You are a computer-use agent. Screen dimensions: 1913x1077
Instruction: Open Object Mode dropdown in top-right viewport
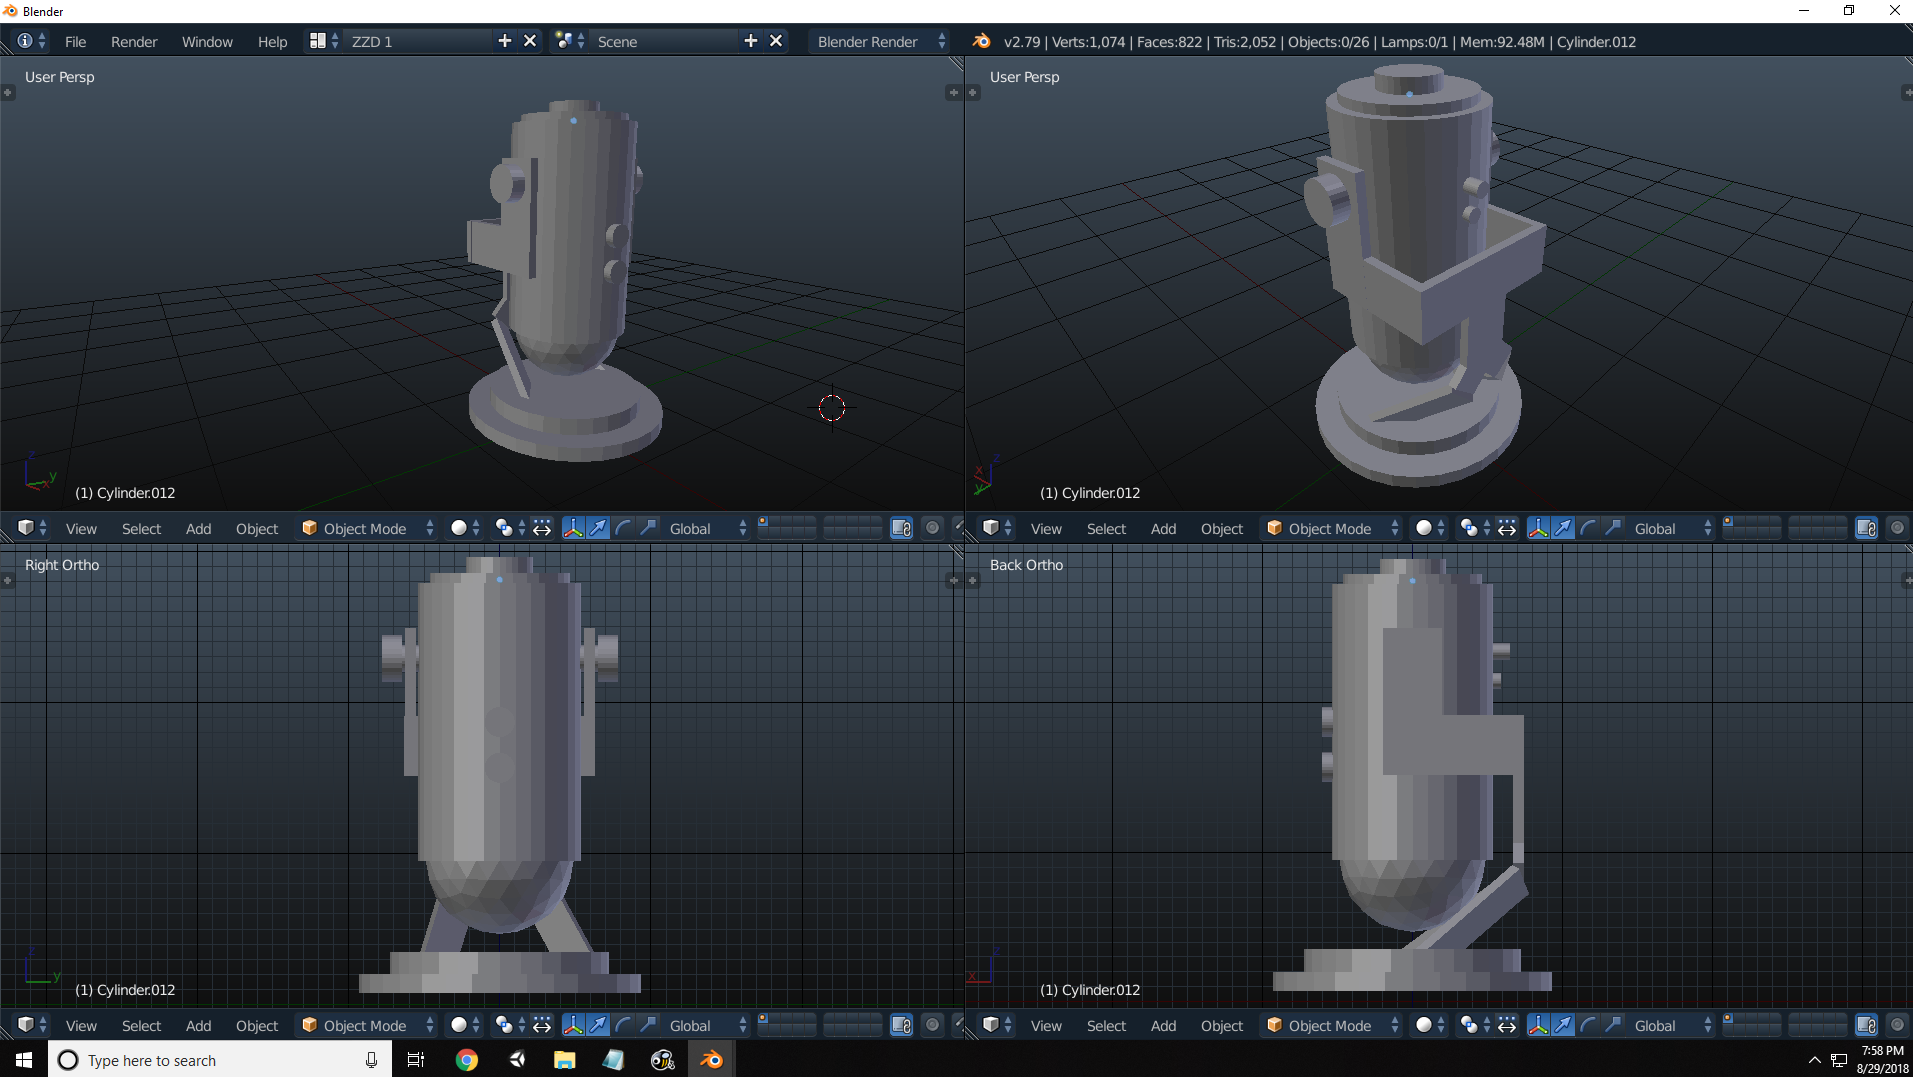point(1332,528)
